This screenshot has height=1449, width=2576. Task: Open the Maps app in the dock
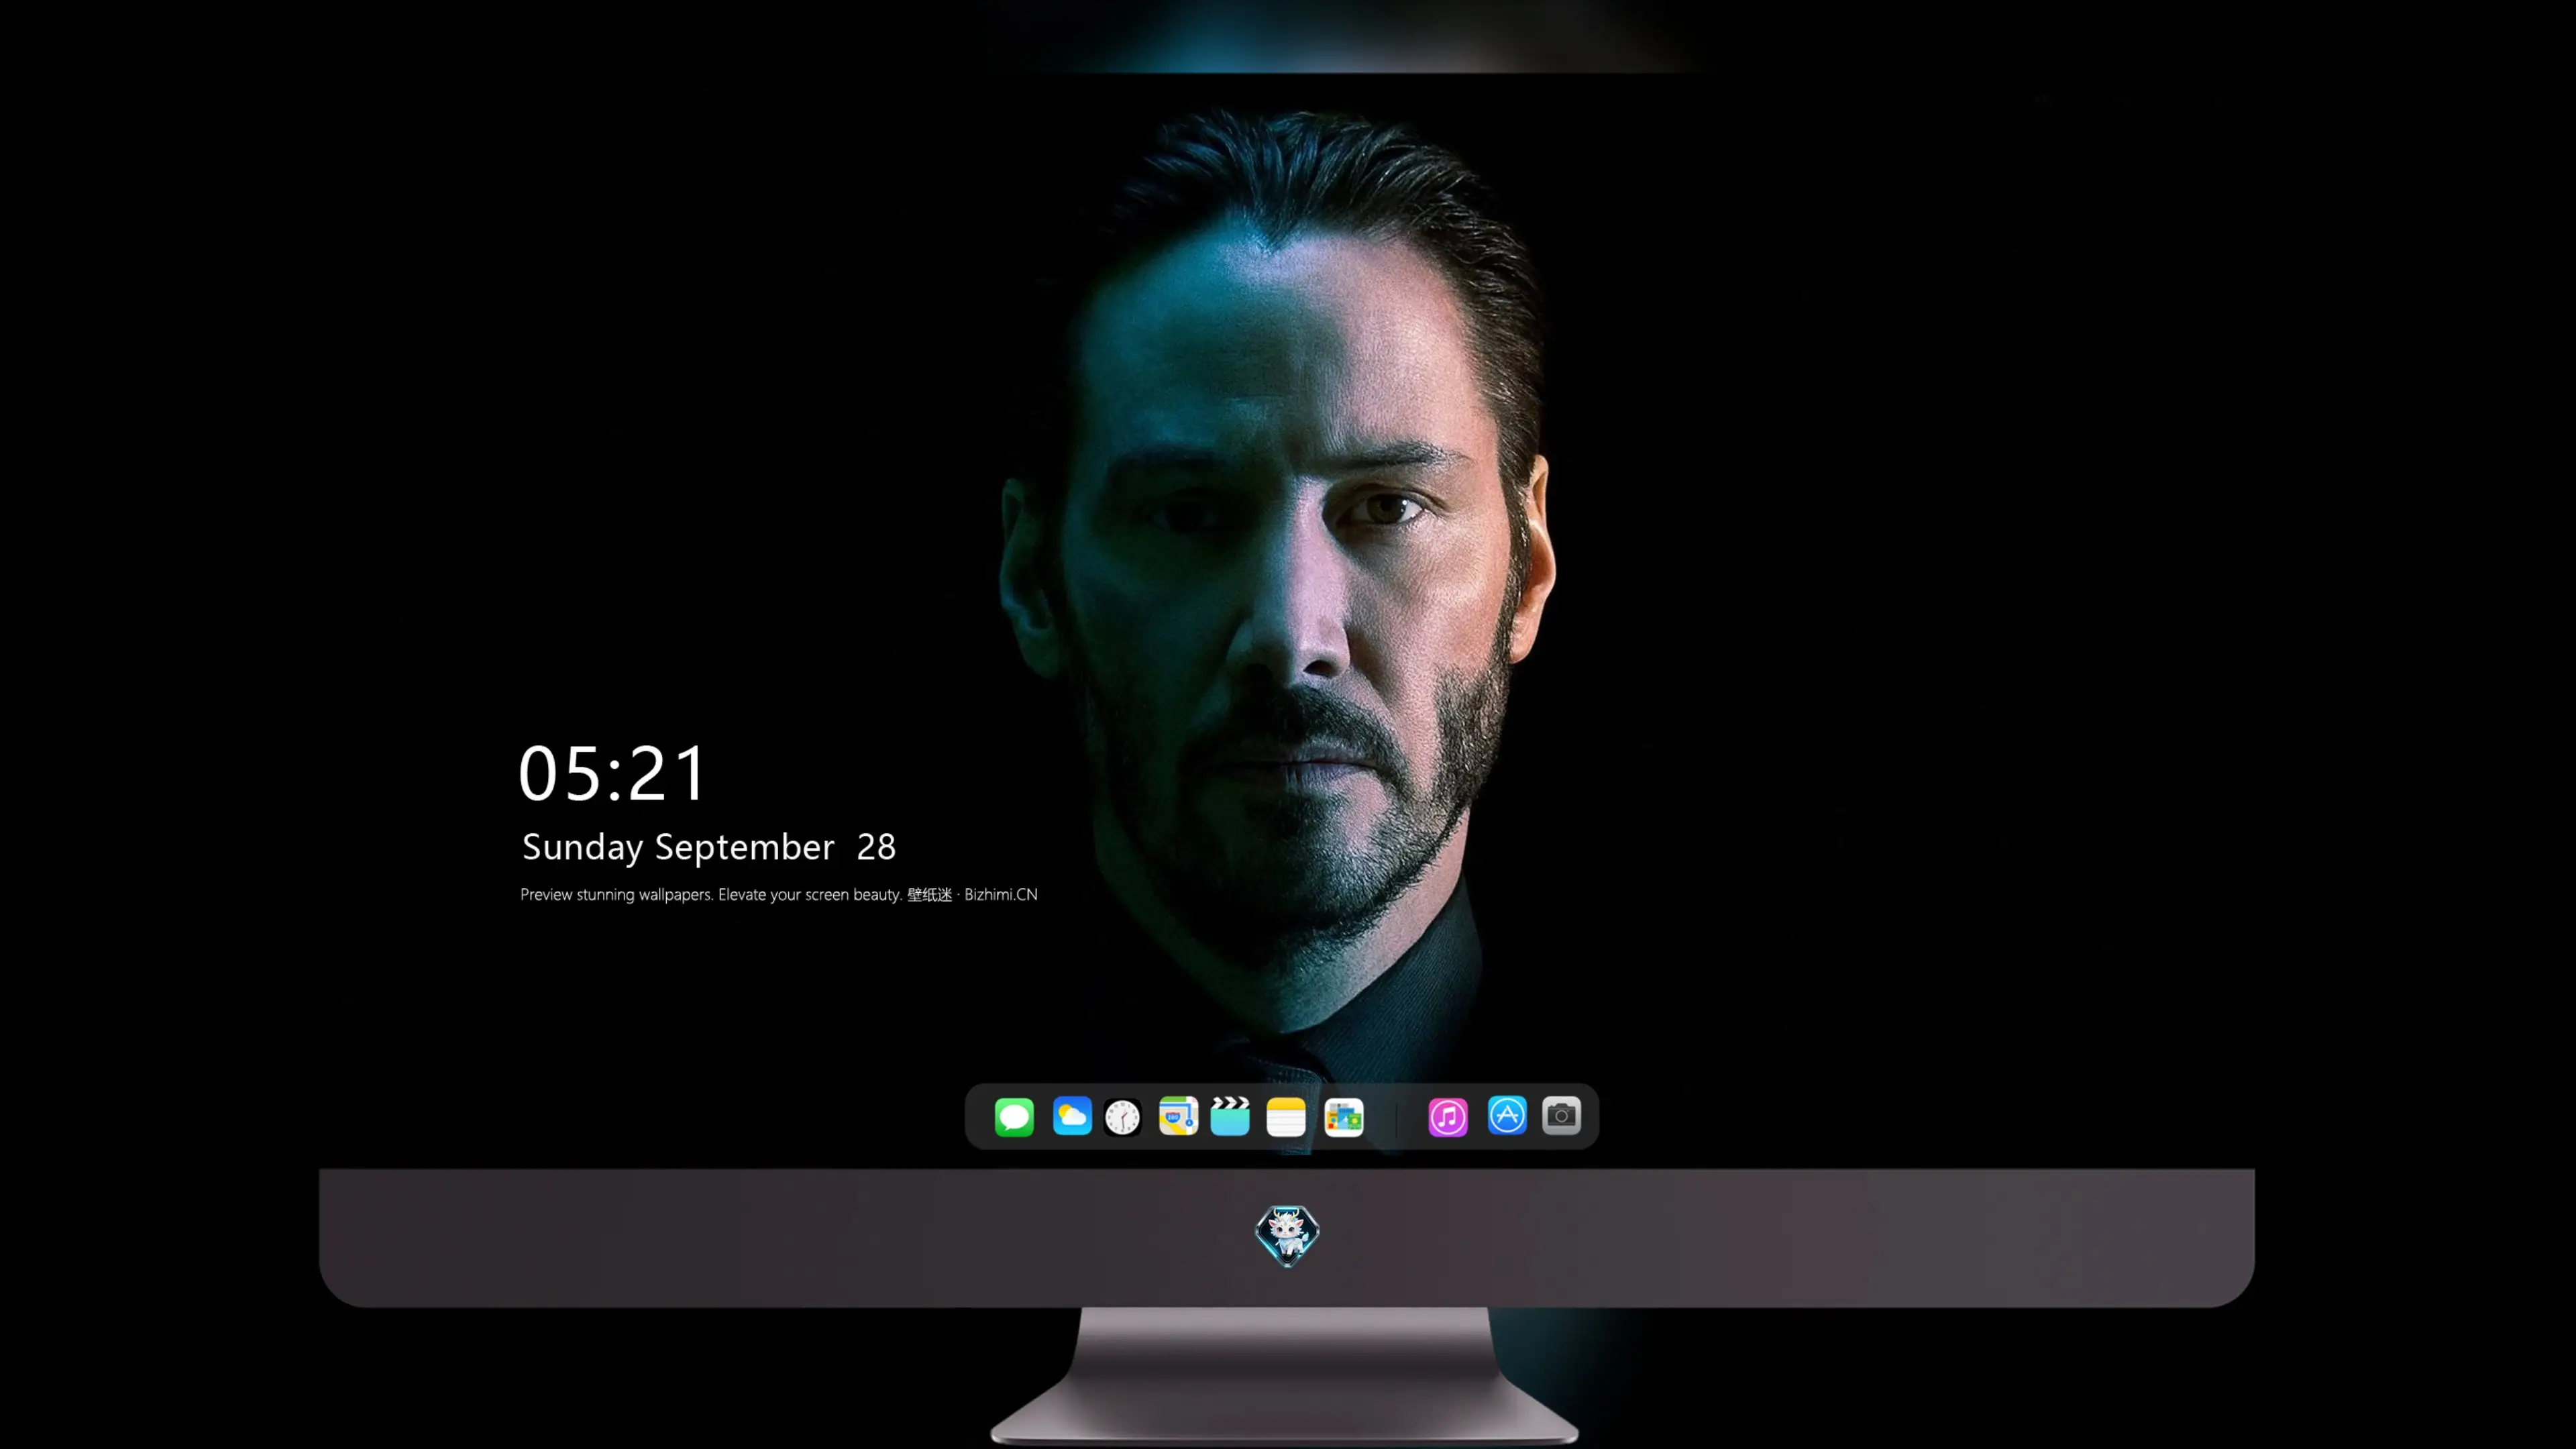pyautogui.click(x=1178, y=1116)
